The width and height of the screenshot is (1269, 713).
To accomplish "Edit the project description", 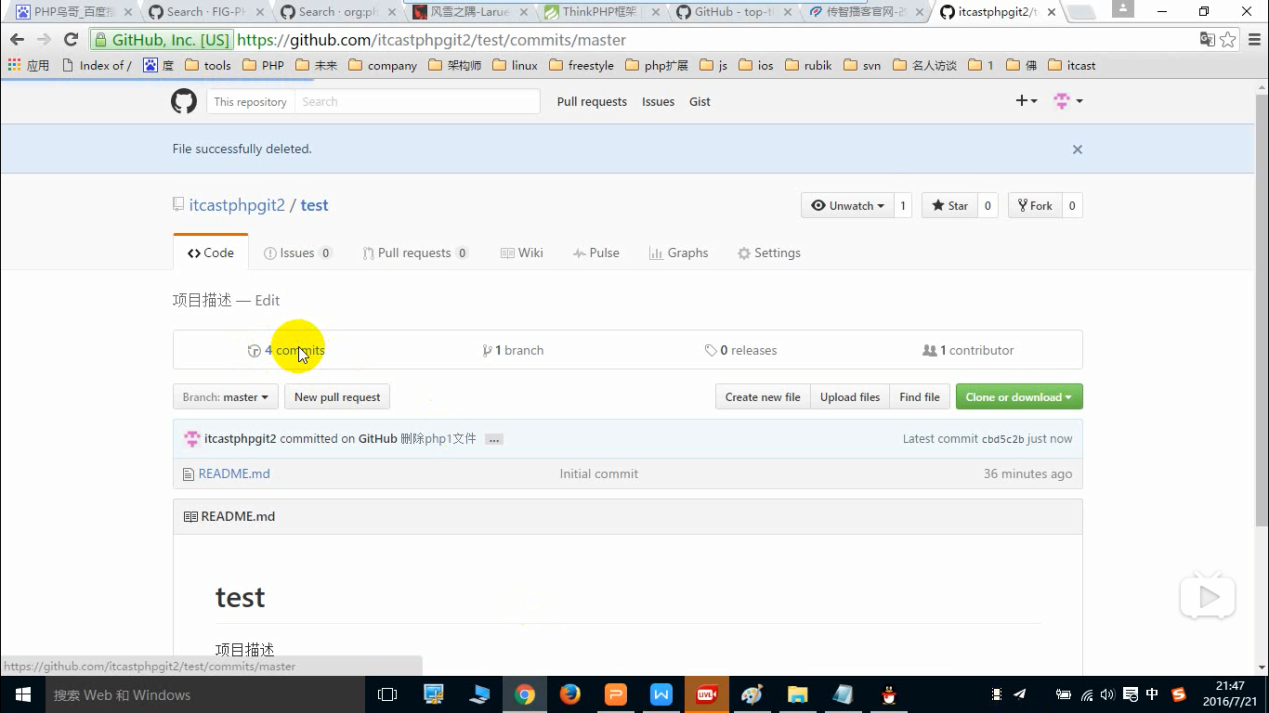I will pyautogui.click(x=267, y=300).
